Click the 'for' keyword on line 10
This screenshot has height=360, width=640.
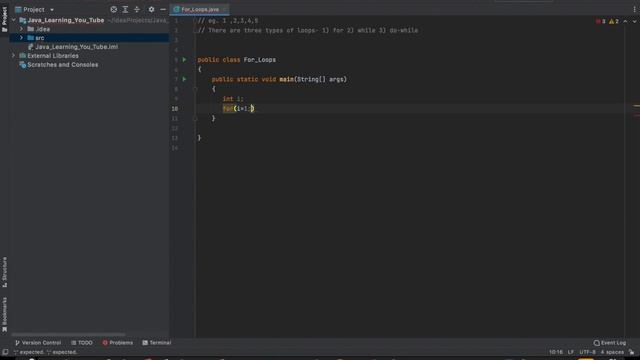pos(228,109)
